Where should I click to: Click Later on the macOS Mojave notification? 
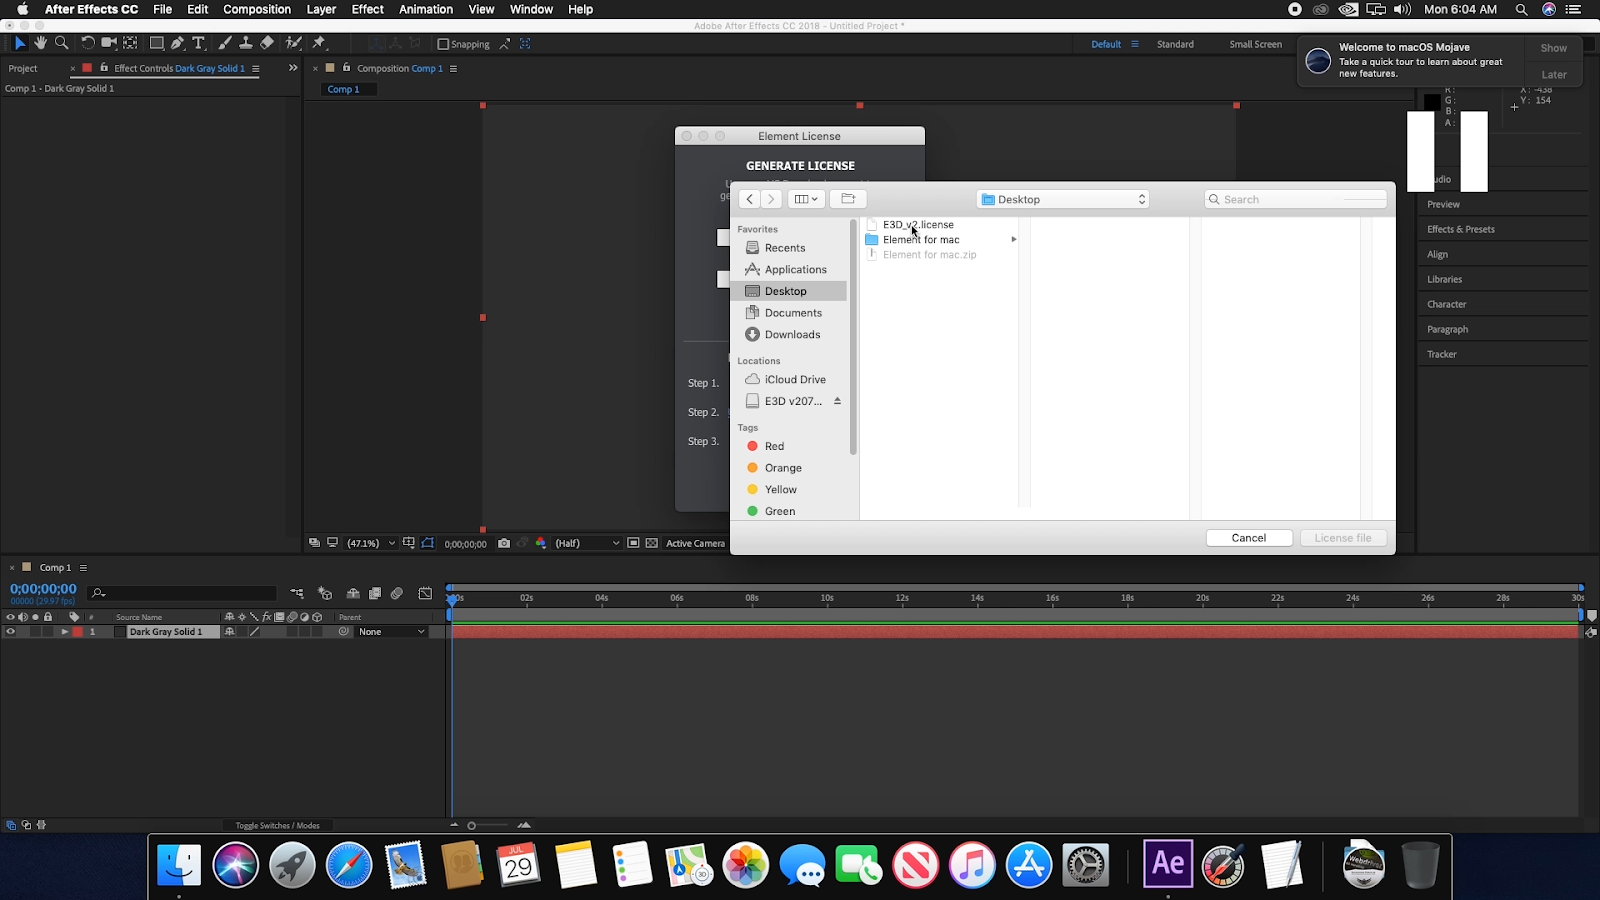pos(1553,75)
